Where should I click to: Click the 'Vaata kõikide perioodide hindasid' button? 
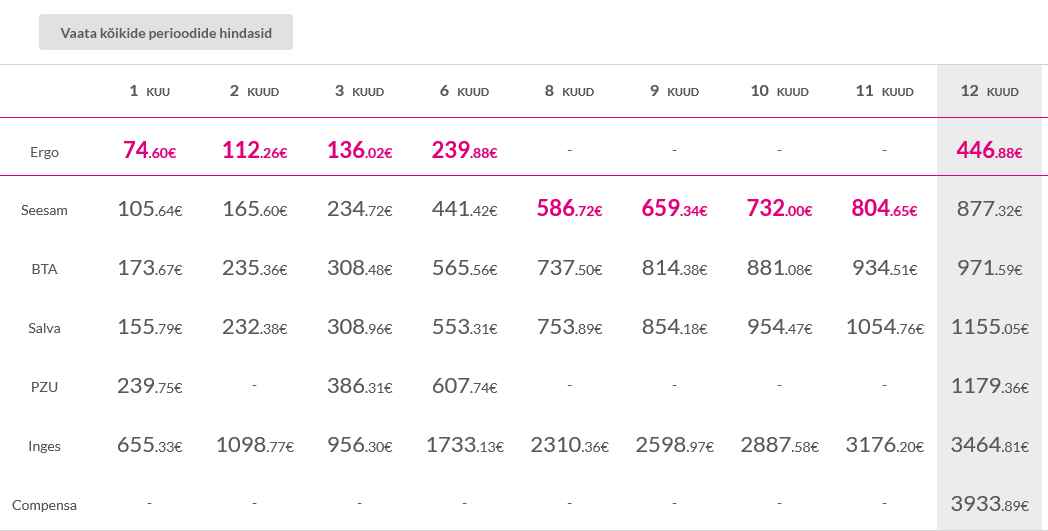166,32
